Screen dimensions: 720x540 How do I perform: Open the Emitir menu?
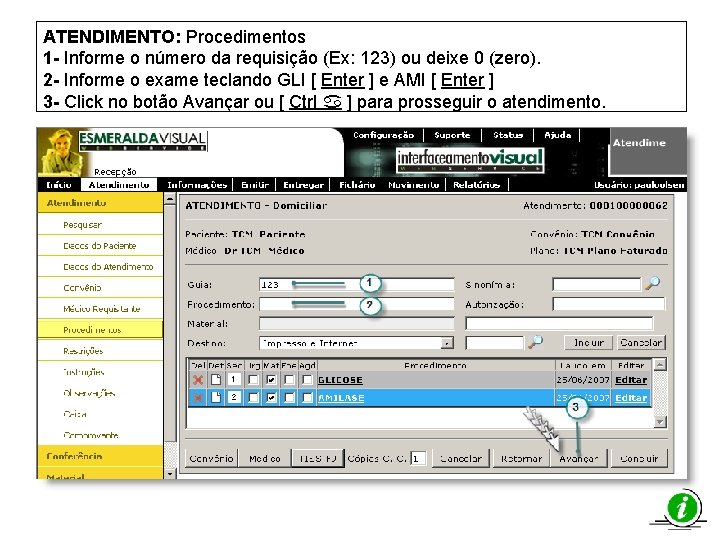255,185
